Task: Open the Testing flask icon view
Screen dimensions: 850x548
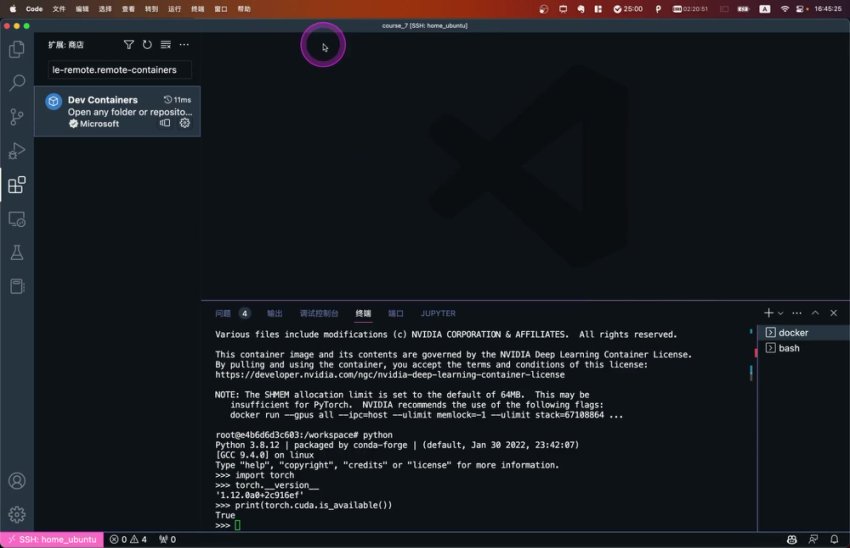Action: point(16,253)
